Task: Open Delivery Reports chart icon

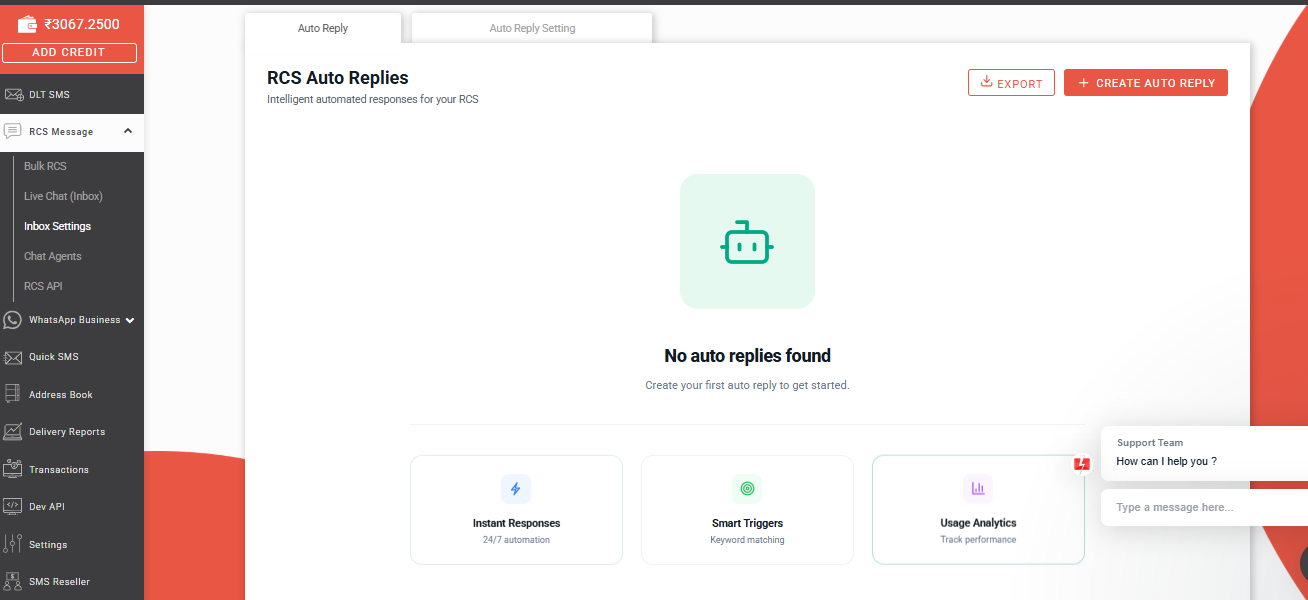Action: coord(13,432)
